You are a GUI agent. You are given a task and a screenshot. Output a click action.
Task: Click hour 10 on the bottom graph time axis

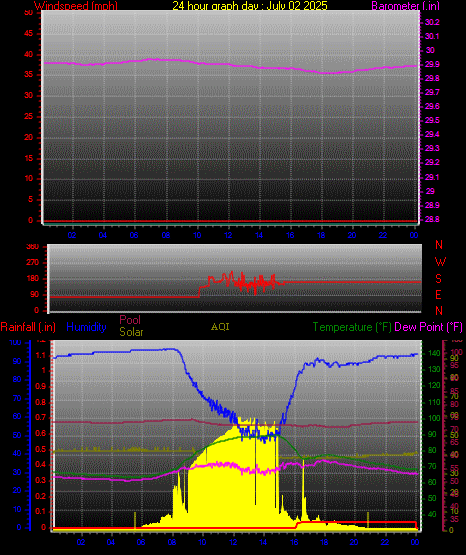click(202, 542)
